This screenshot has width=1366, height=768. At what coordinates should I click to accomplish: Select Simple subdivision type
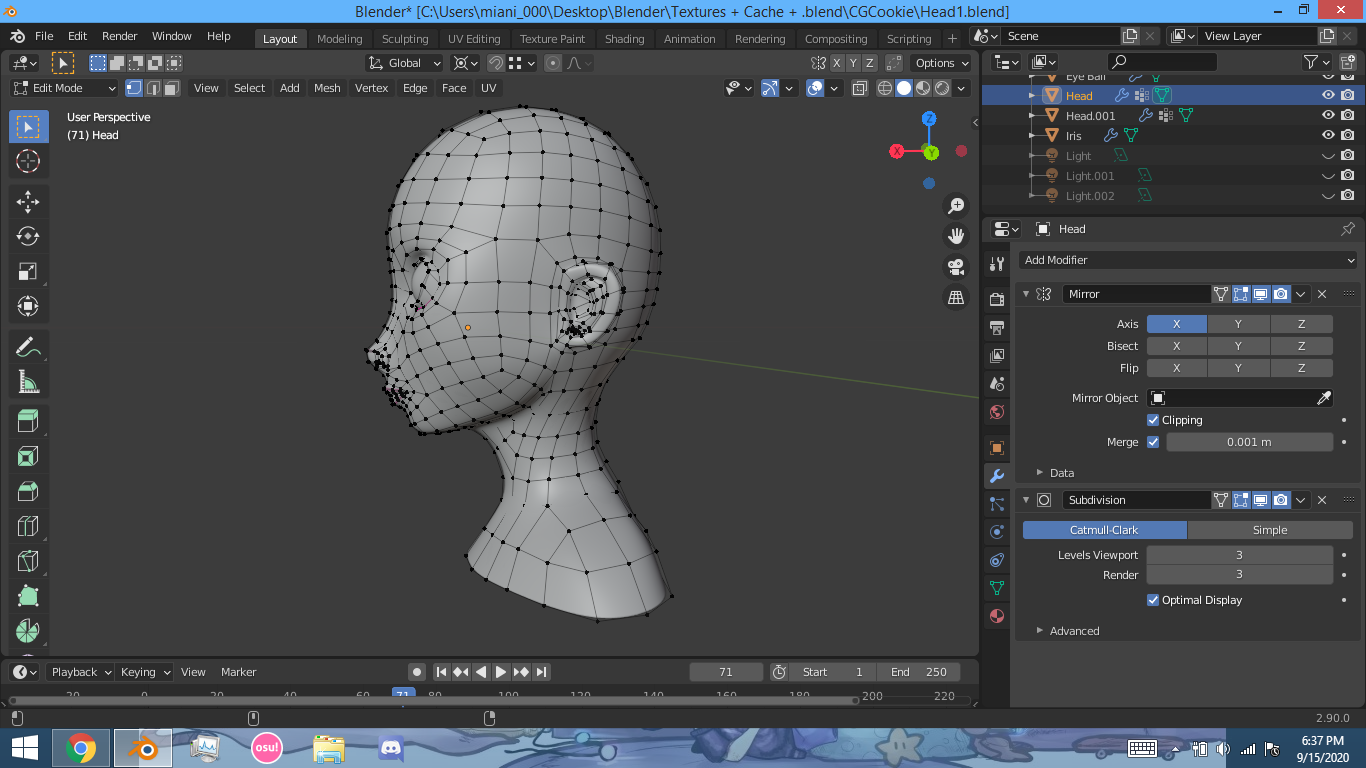(x=1269, y=530)
